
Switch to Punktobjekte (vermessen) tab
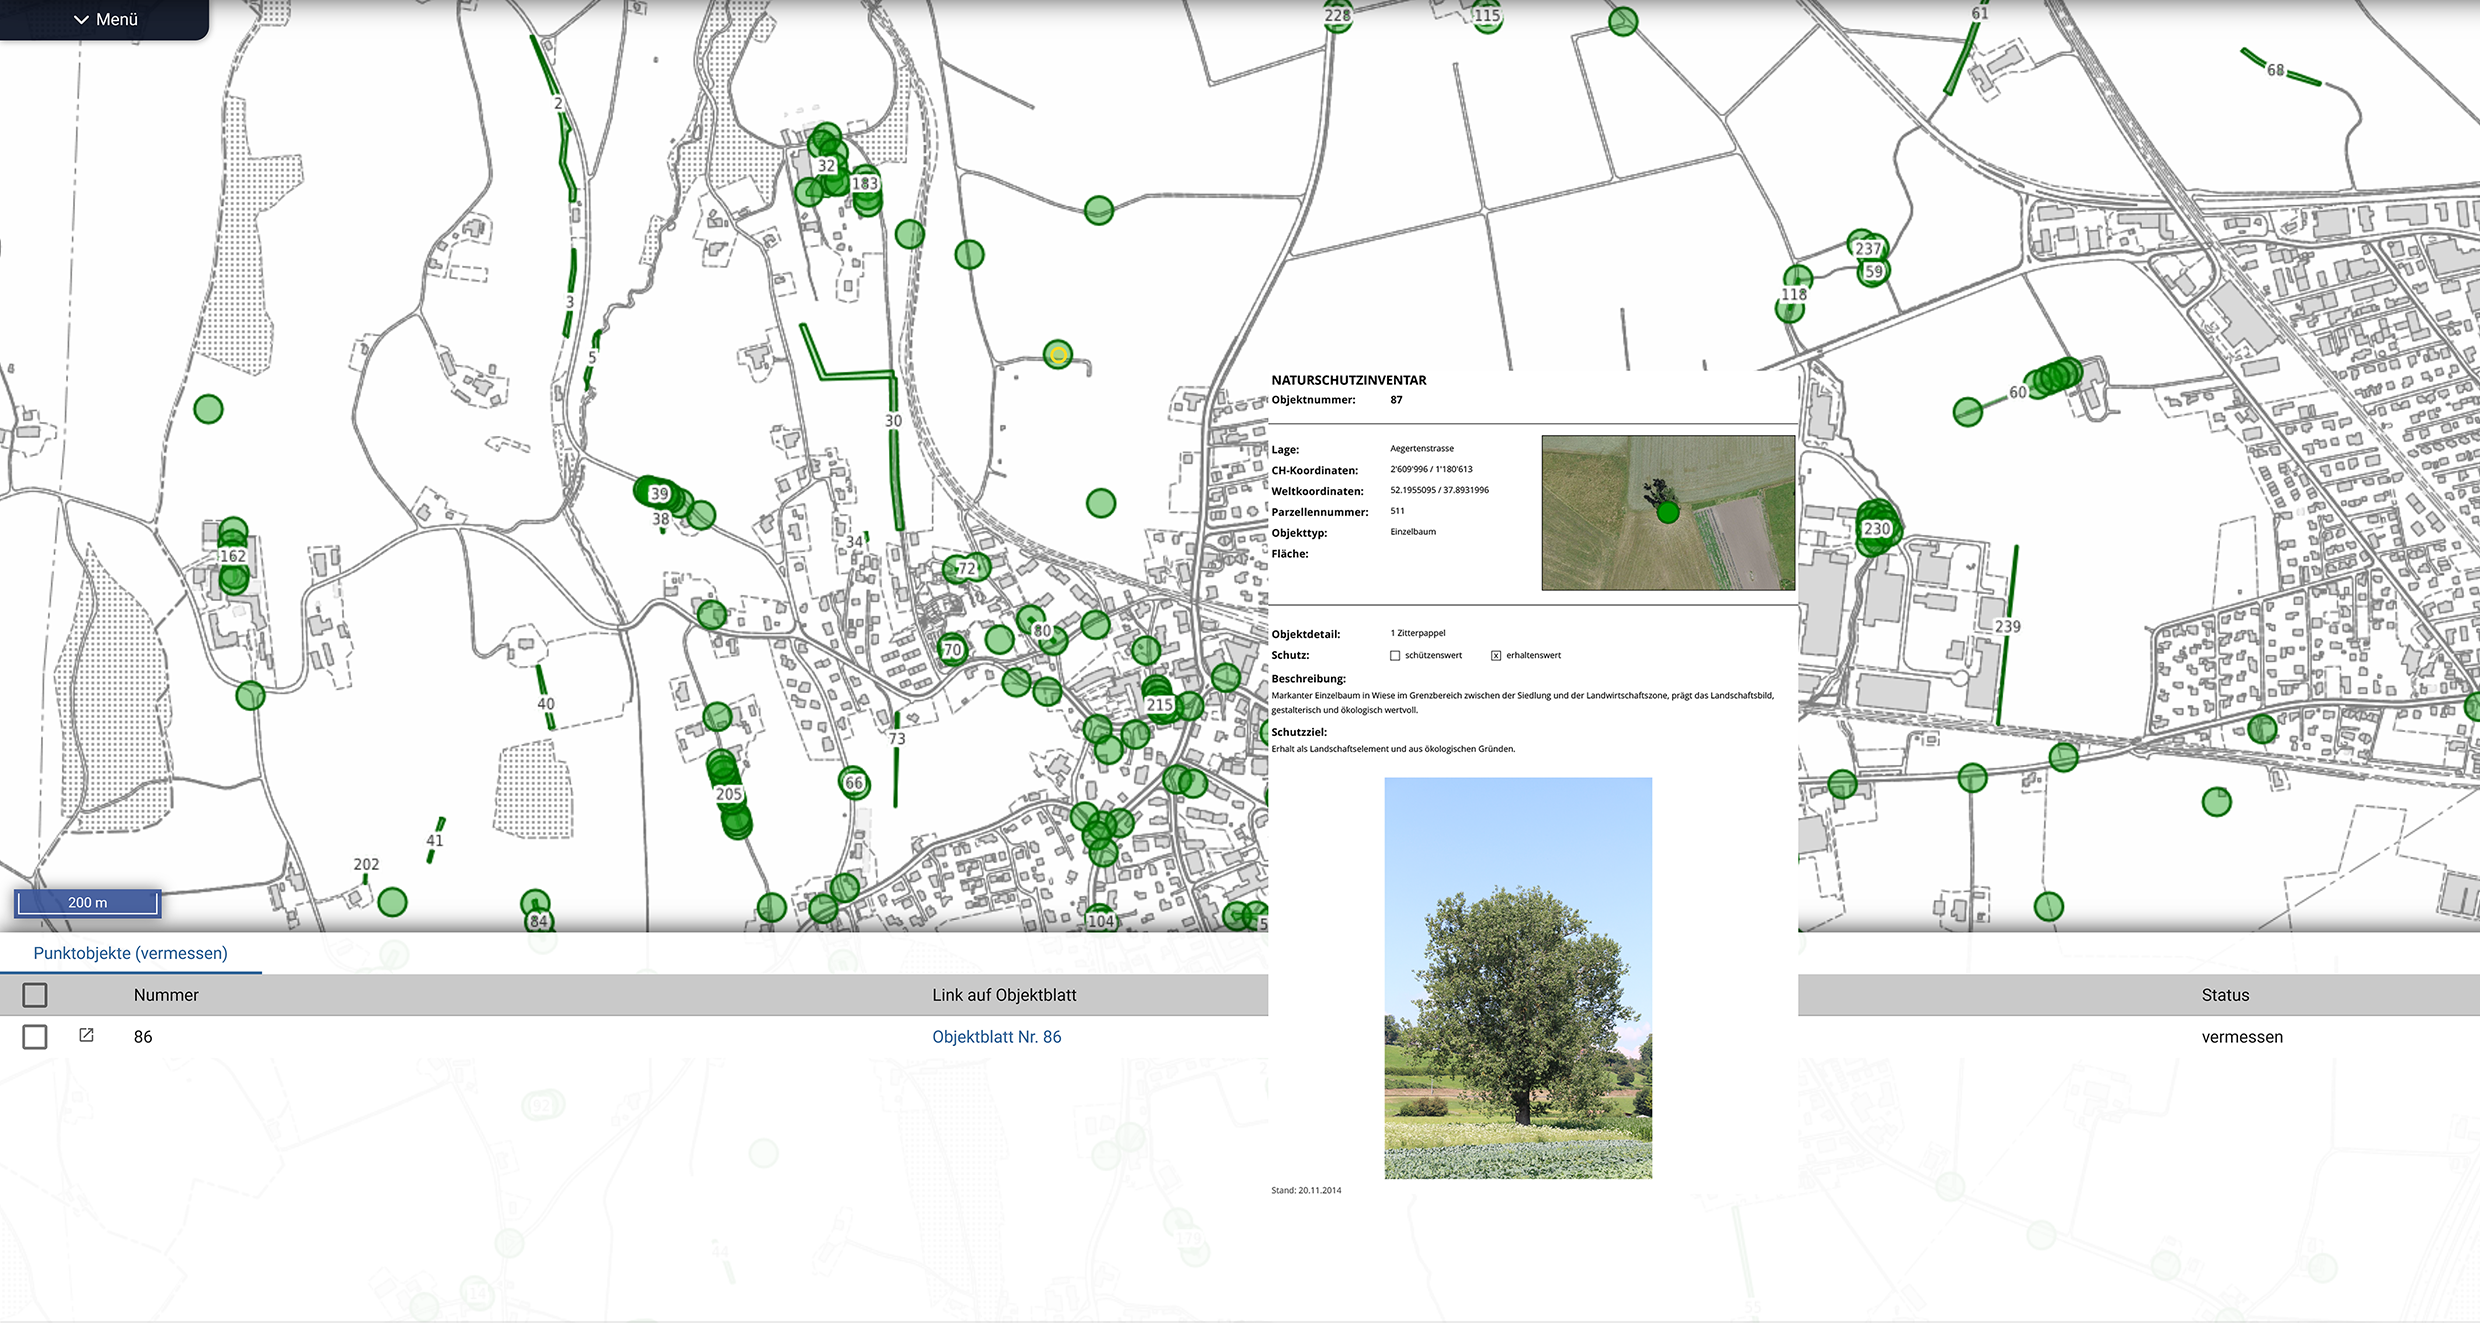pyautogui.click(x=130, y=953)
